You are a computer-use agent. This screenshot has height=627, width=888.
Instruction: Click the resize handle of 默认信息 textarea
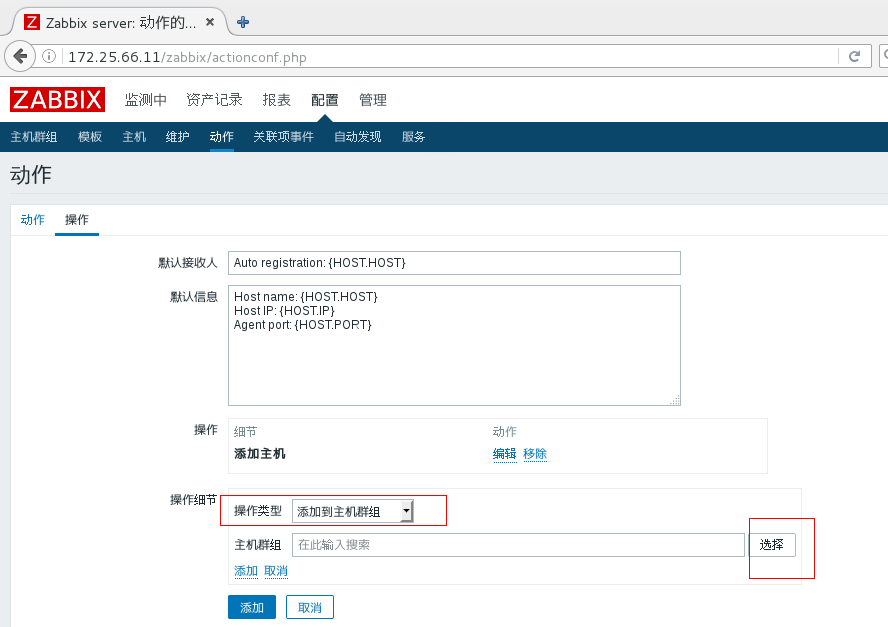point(675,399)
